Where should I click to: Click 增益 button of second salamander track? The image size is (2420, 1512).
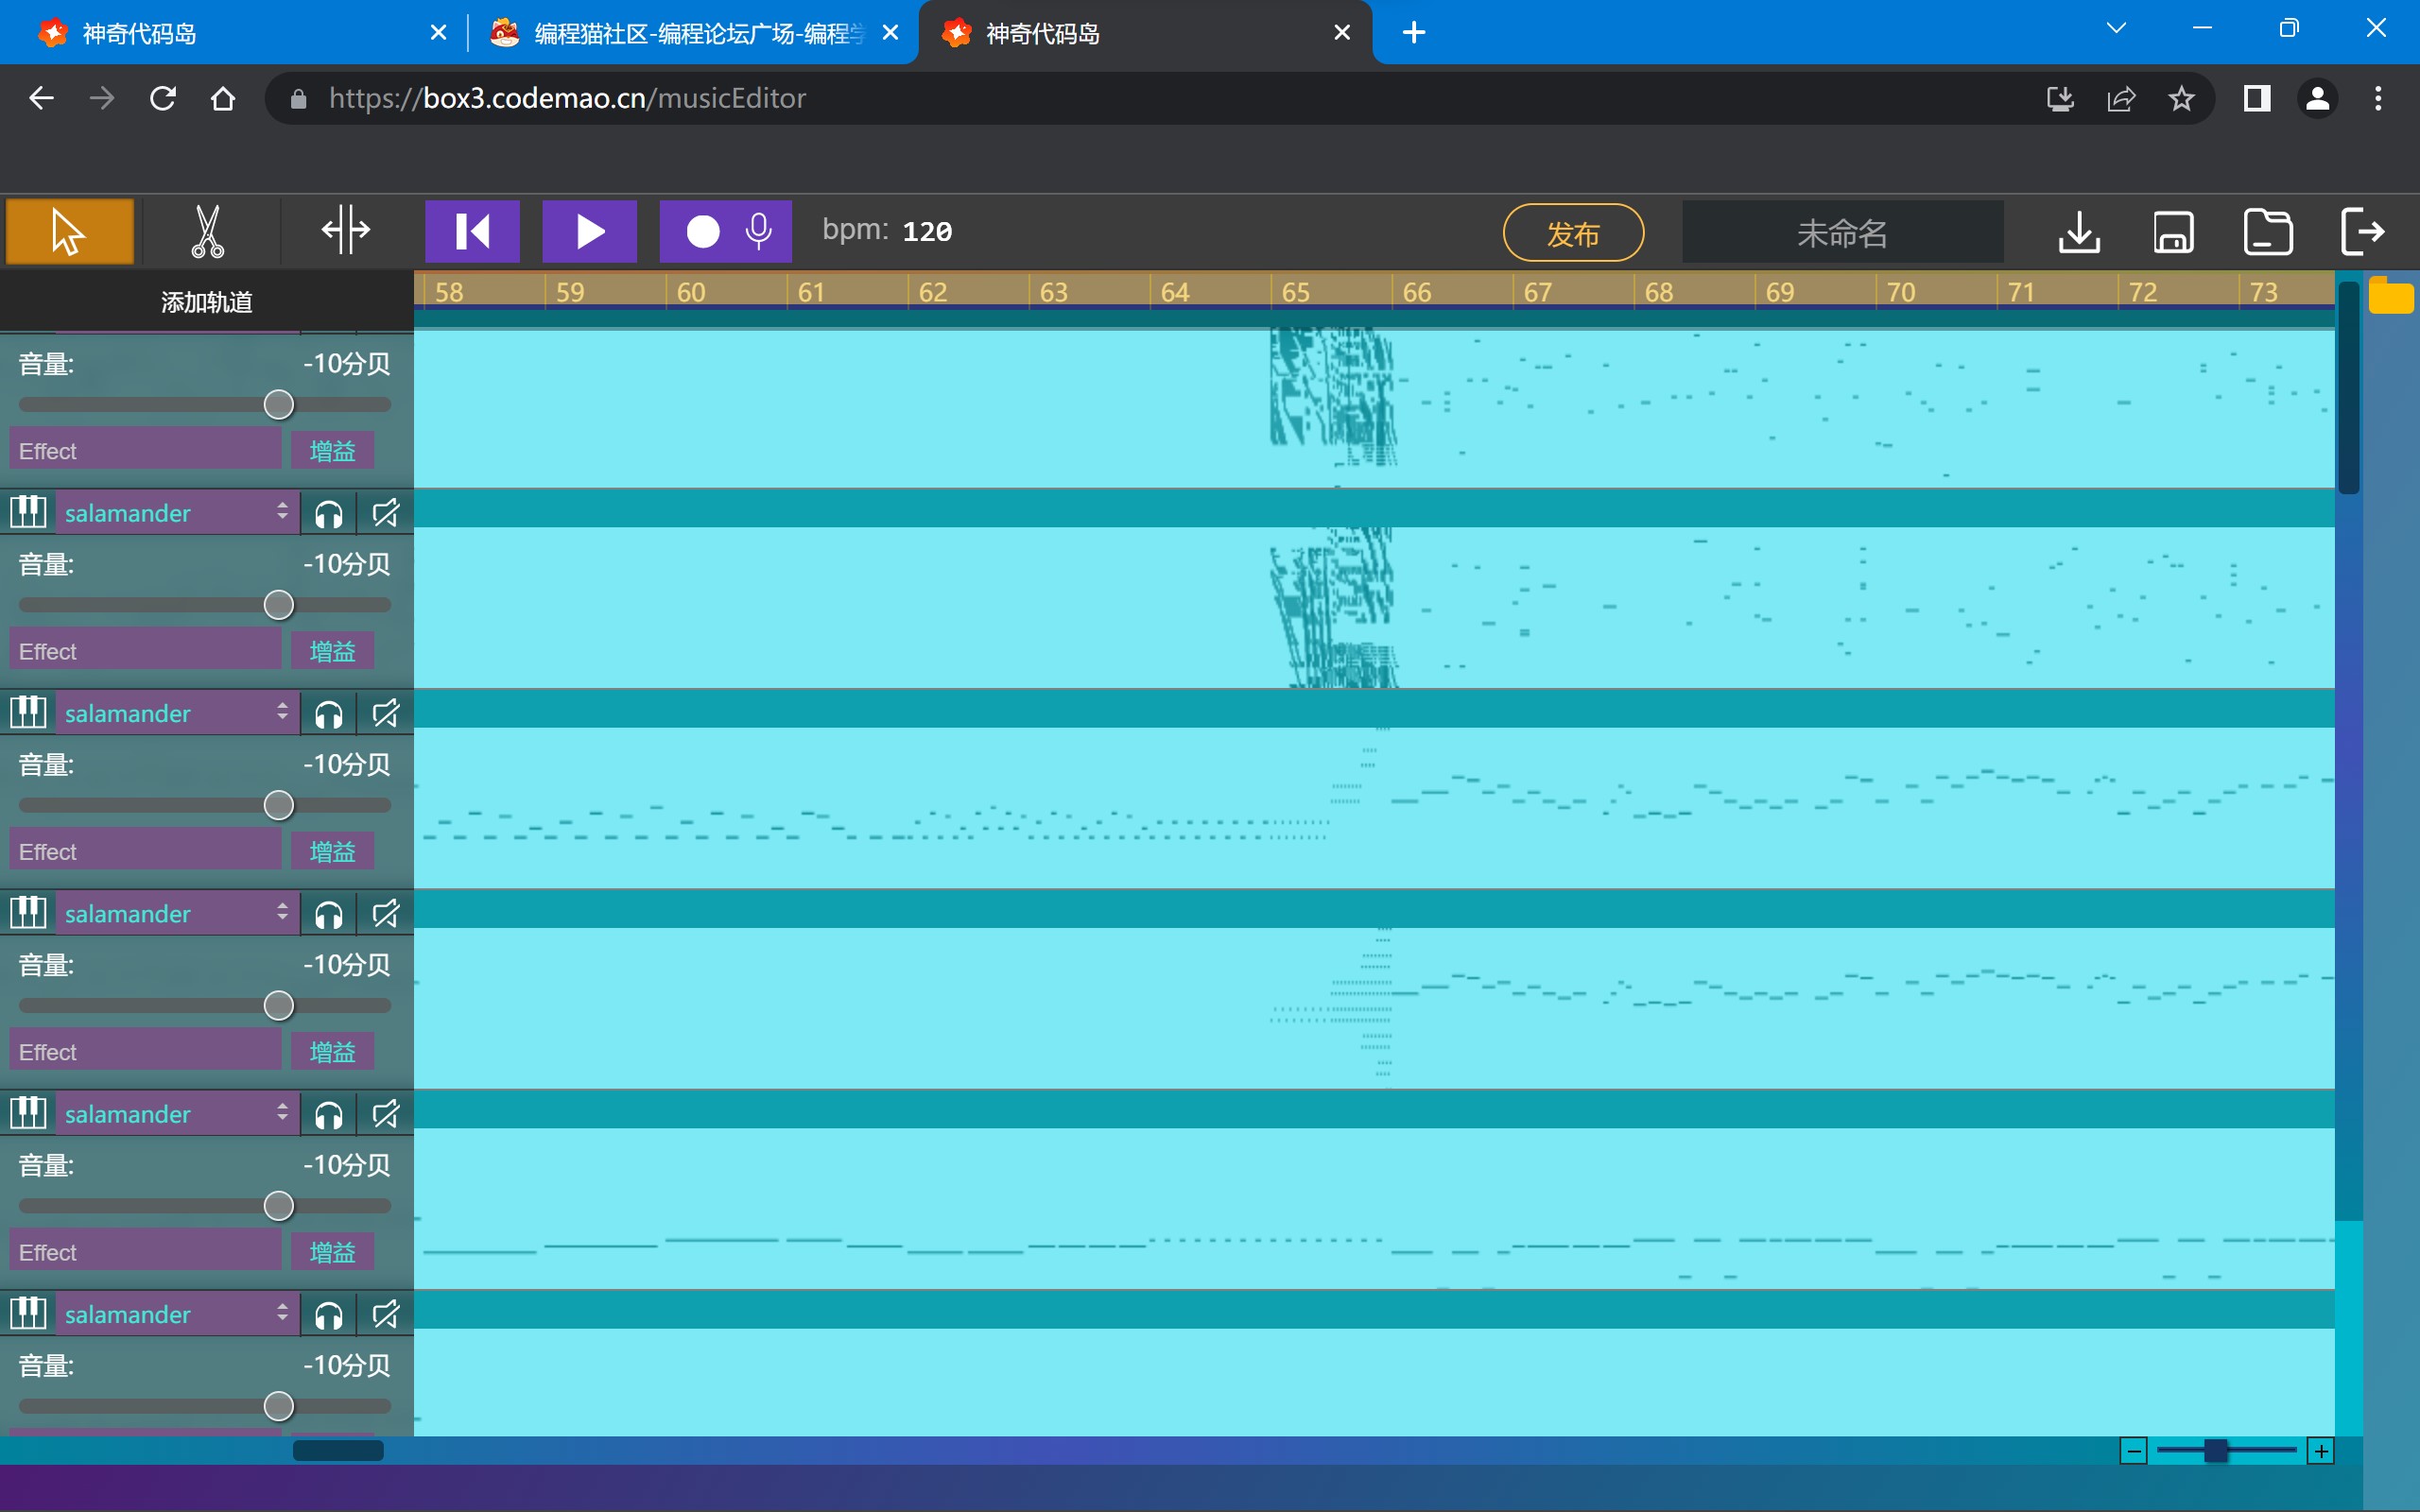[x=332, y=851]
